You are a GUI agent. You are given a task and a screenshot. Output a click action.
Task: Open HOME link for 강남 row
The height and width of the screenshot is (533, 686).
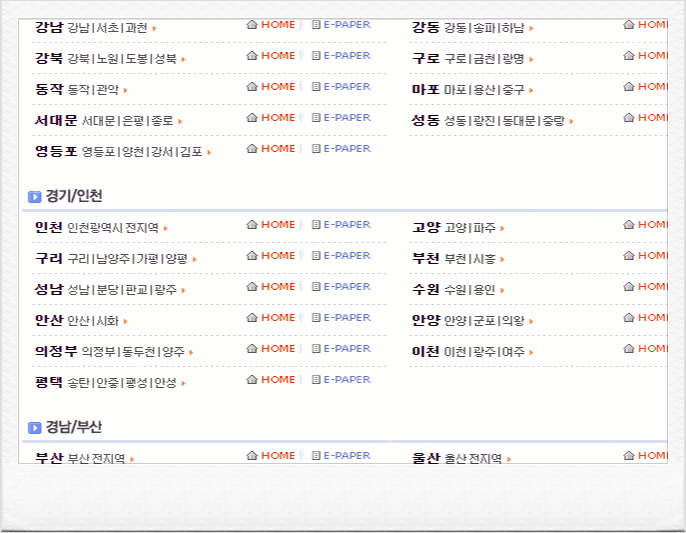(x=278, y=25)
